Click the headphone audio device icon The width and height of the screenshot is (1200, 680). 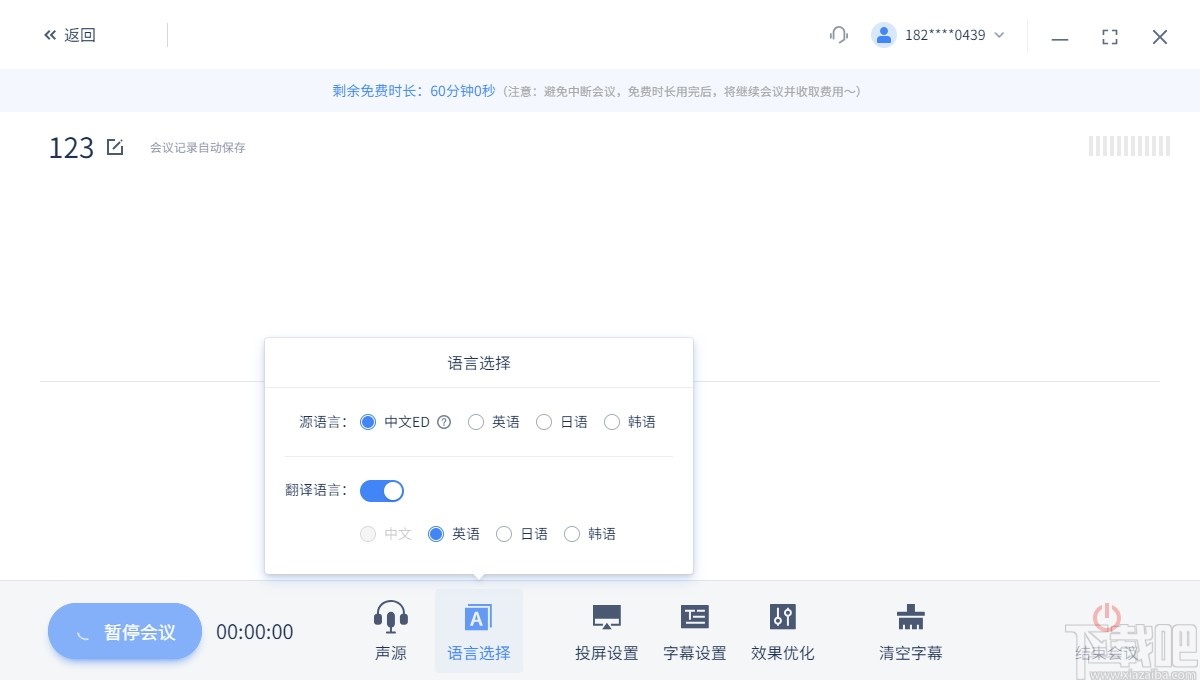click(838, 34)
